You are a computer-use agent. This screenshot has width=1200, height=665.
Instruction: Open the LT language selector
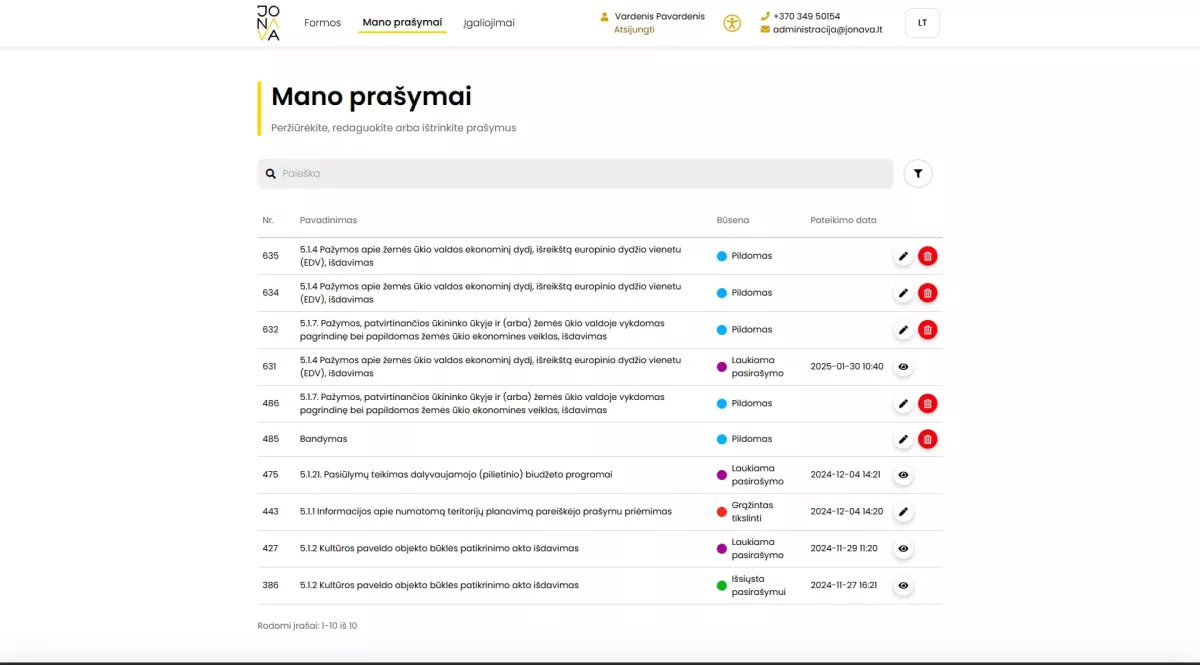click(921, 22)
